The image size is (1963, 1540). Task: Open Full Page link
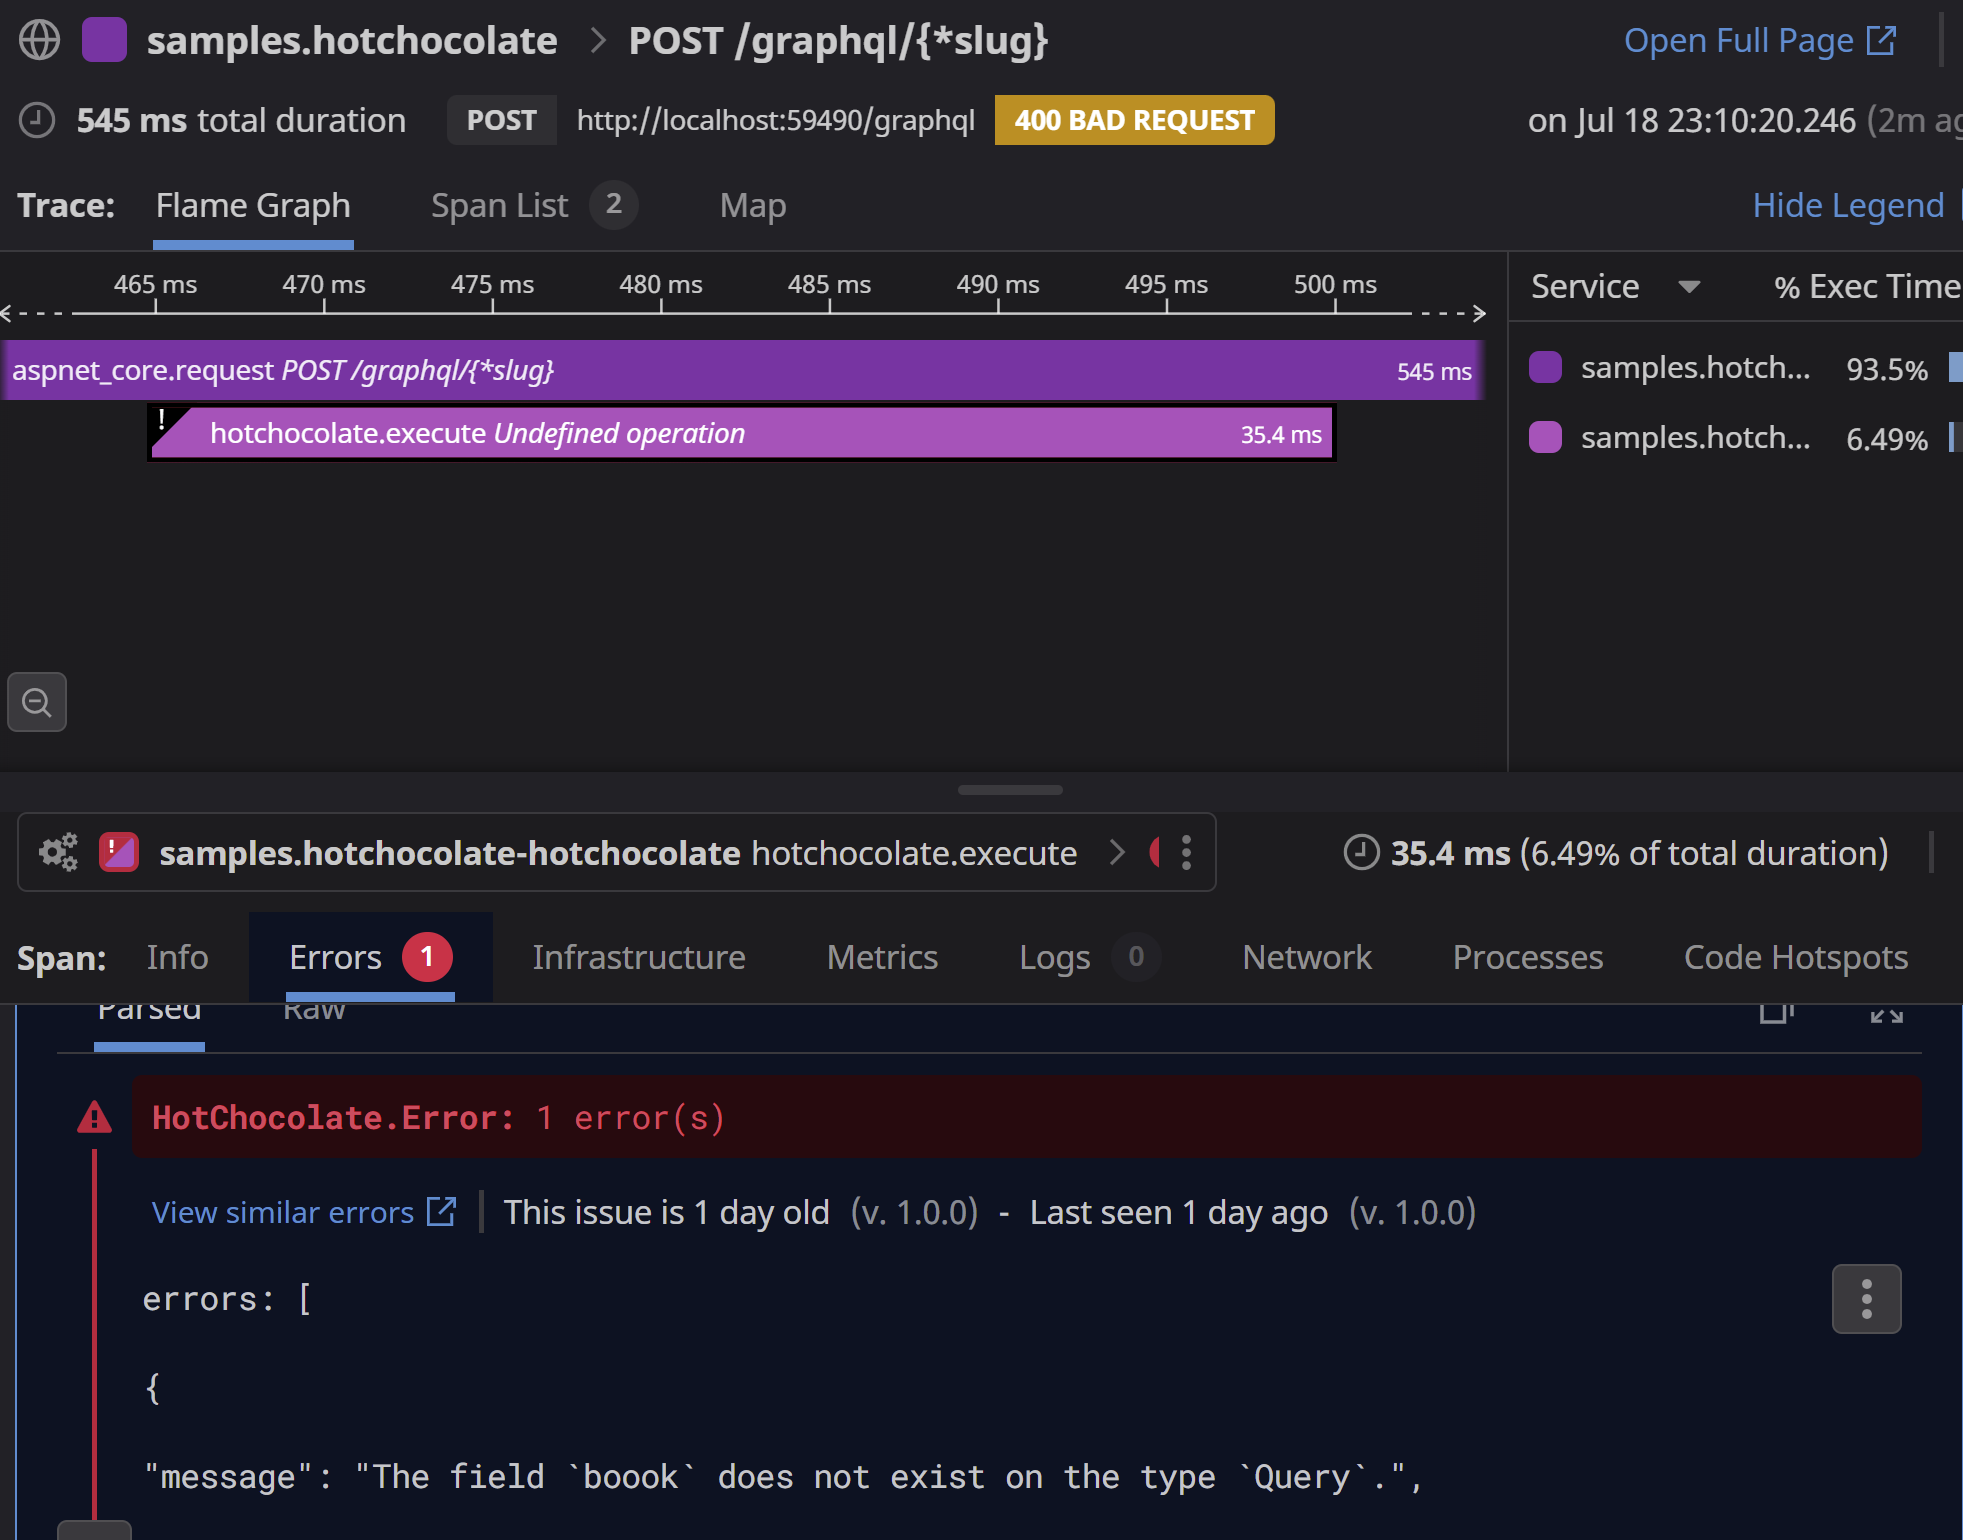(x=1759, y=41)
